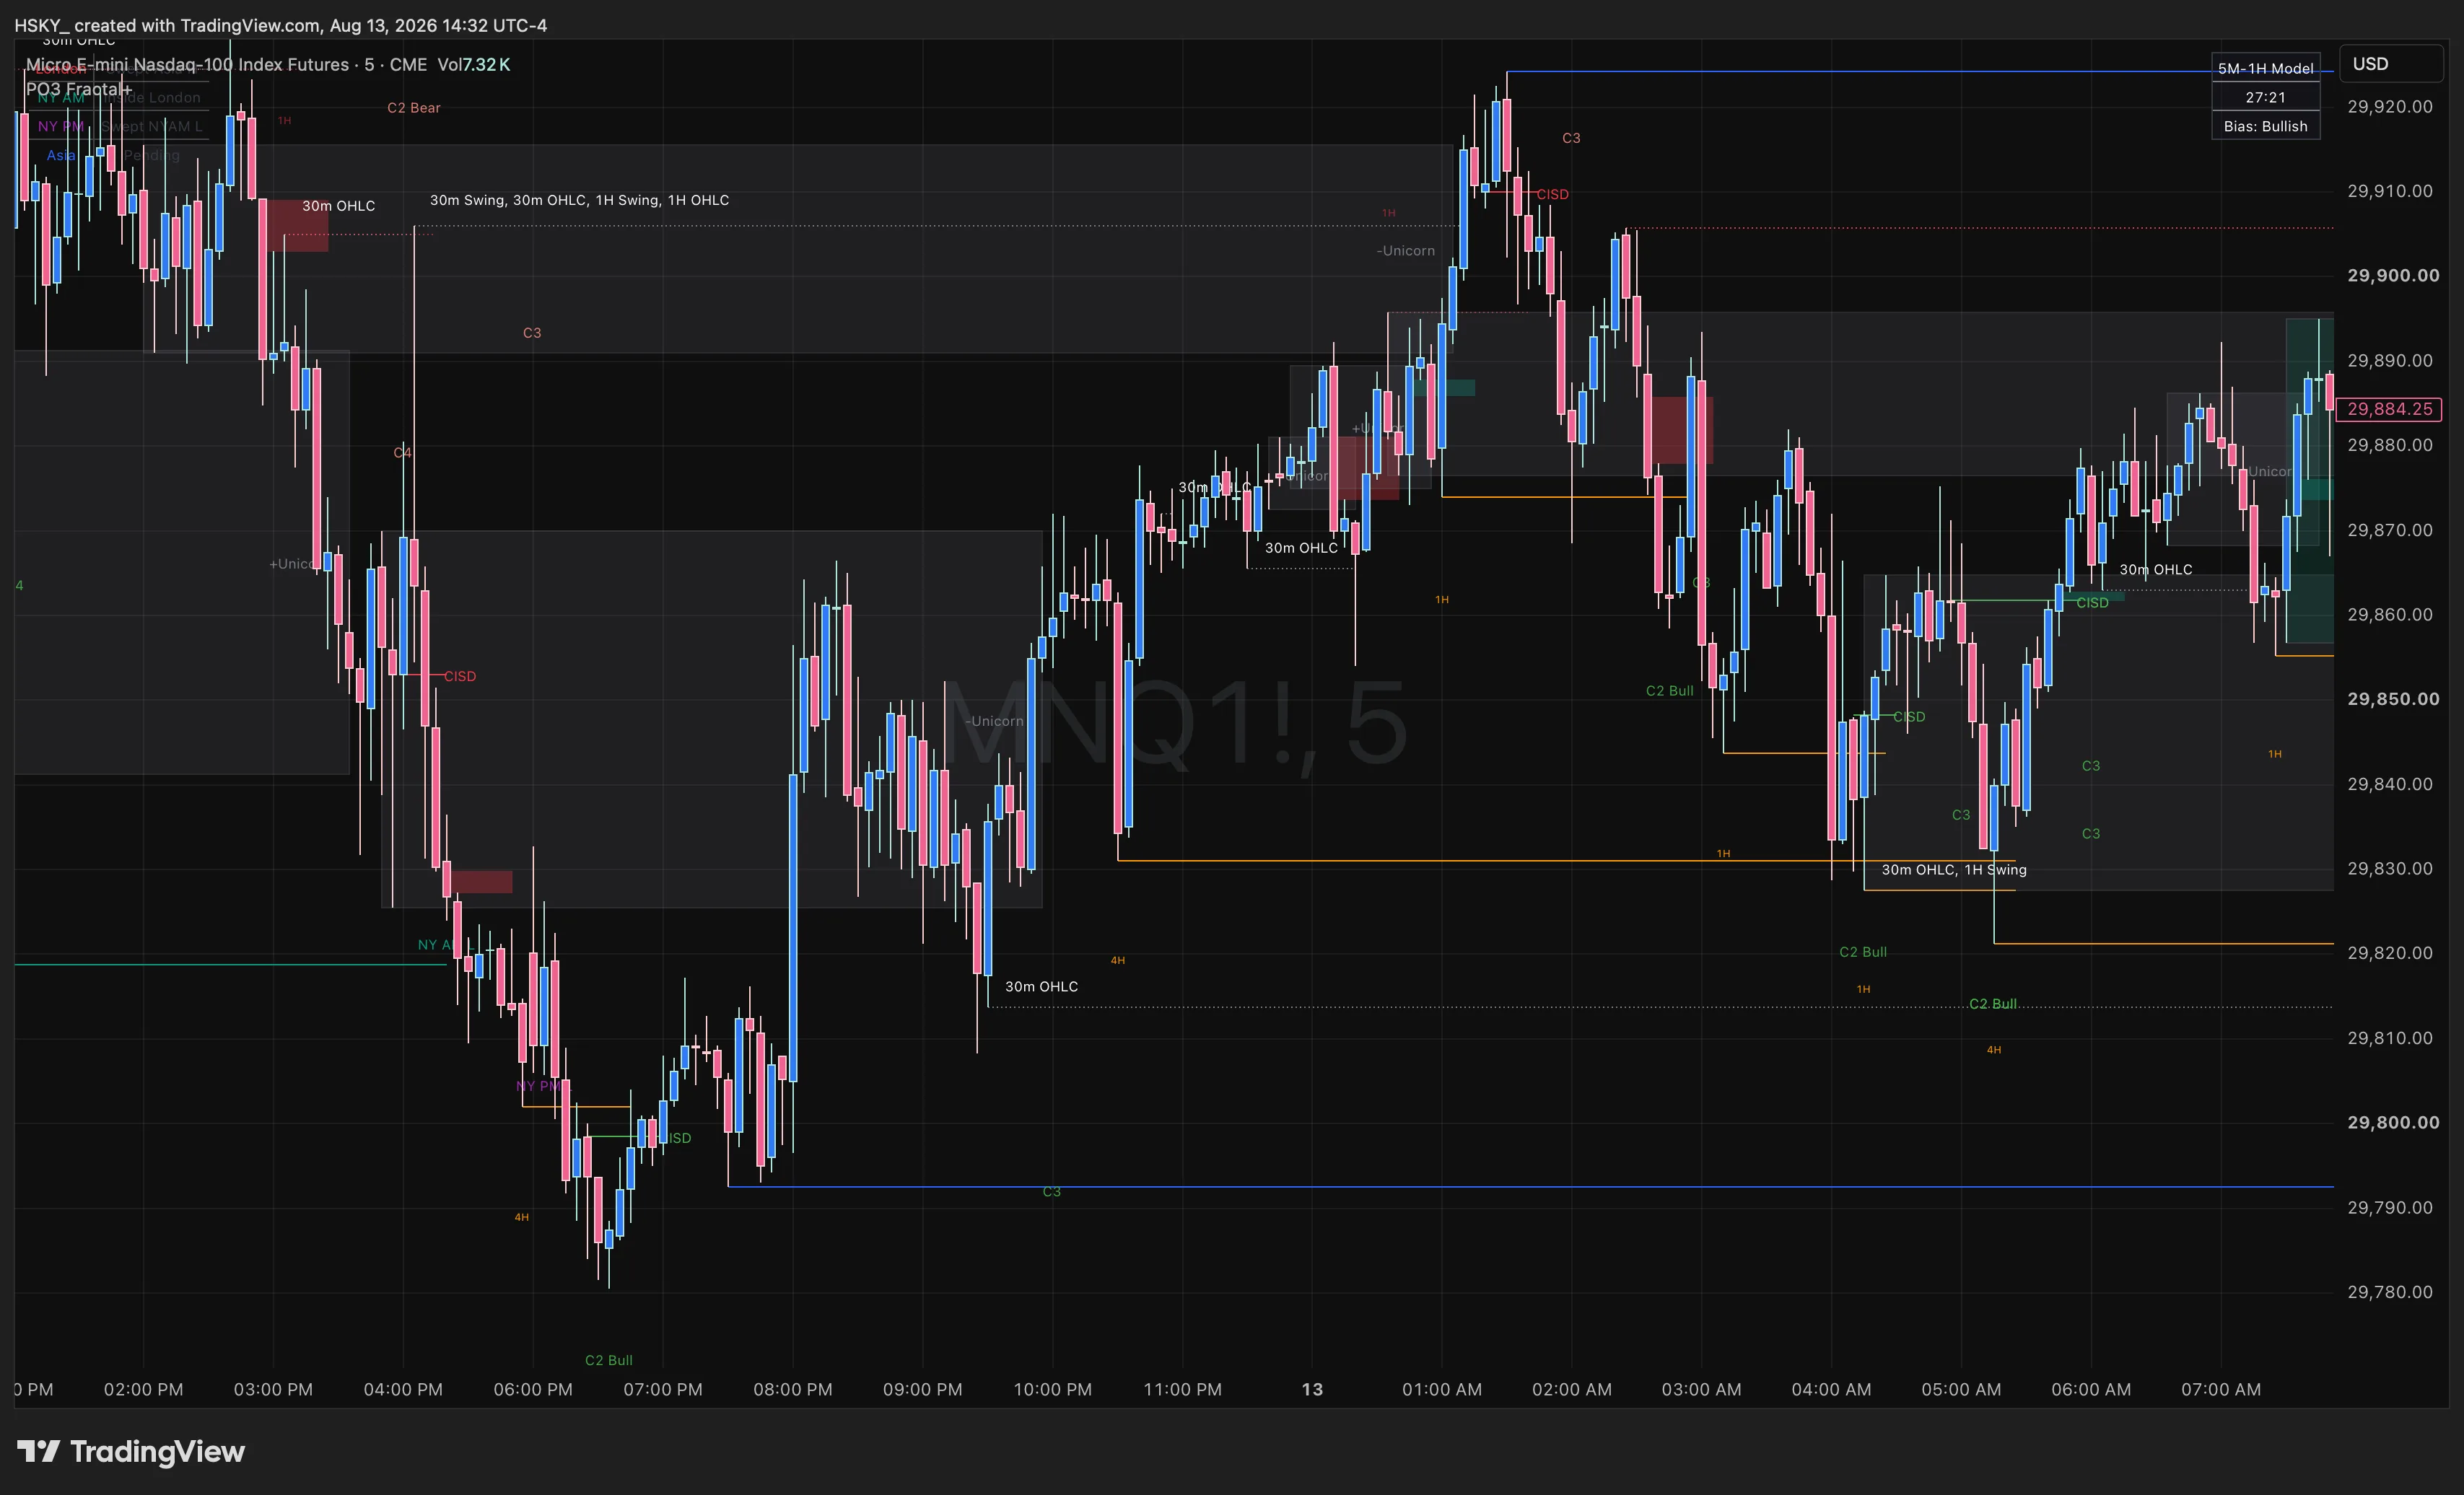
Task: Open the USD currency selector
Action: (x=2391, y=64)
